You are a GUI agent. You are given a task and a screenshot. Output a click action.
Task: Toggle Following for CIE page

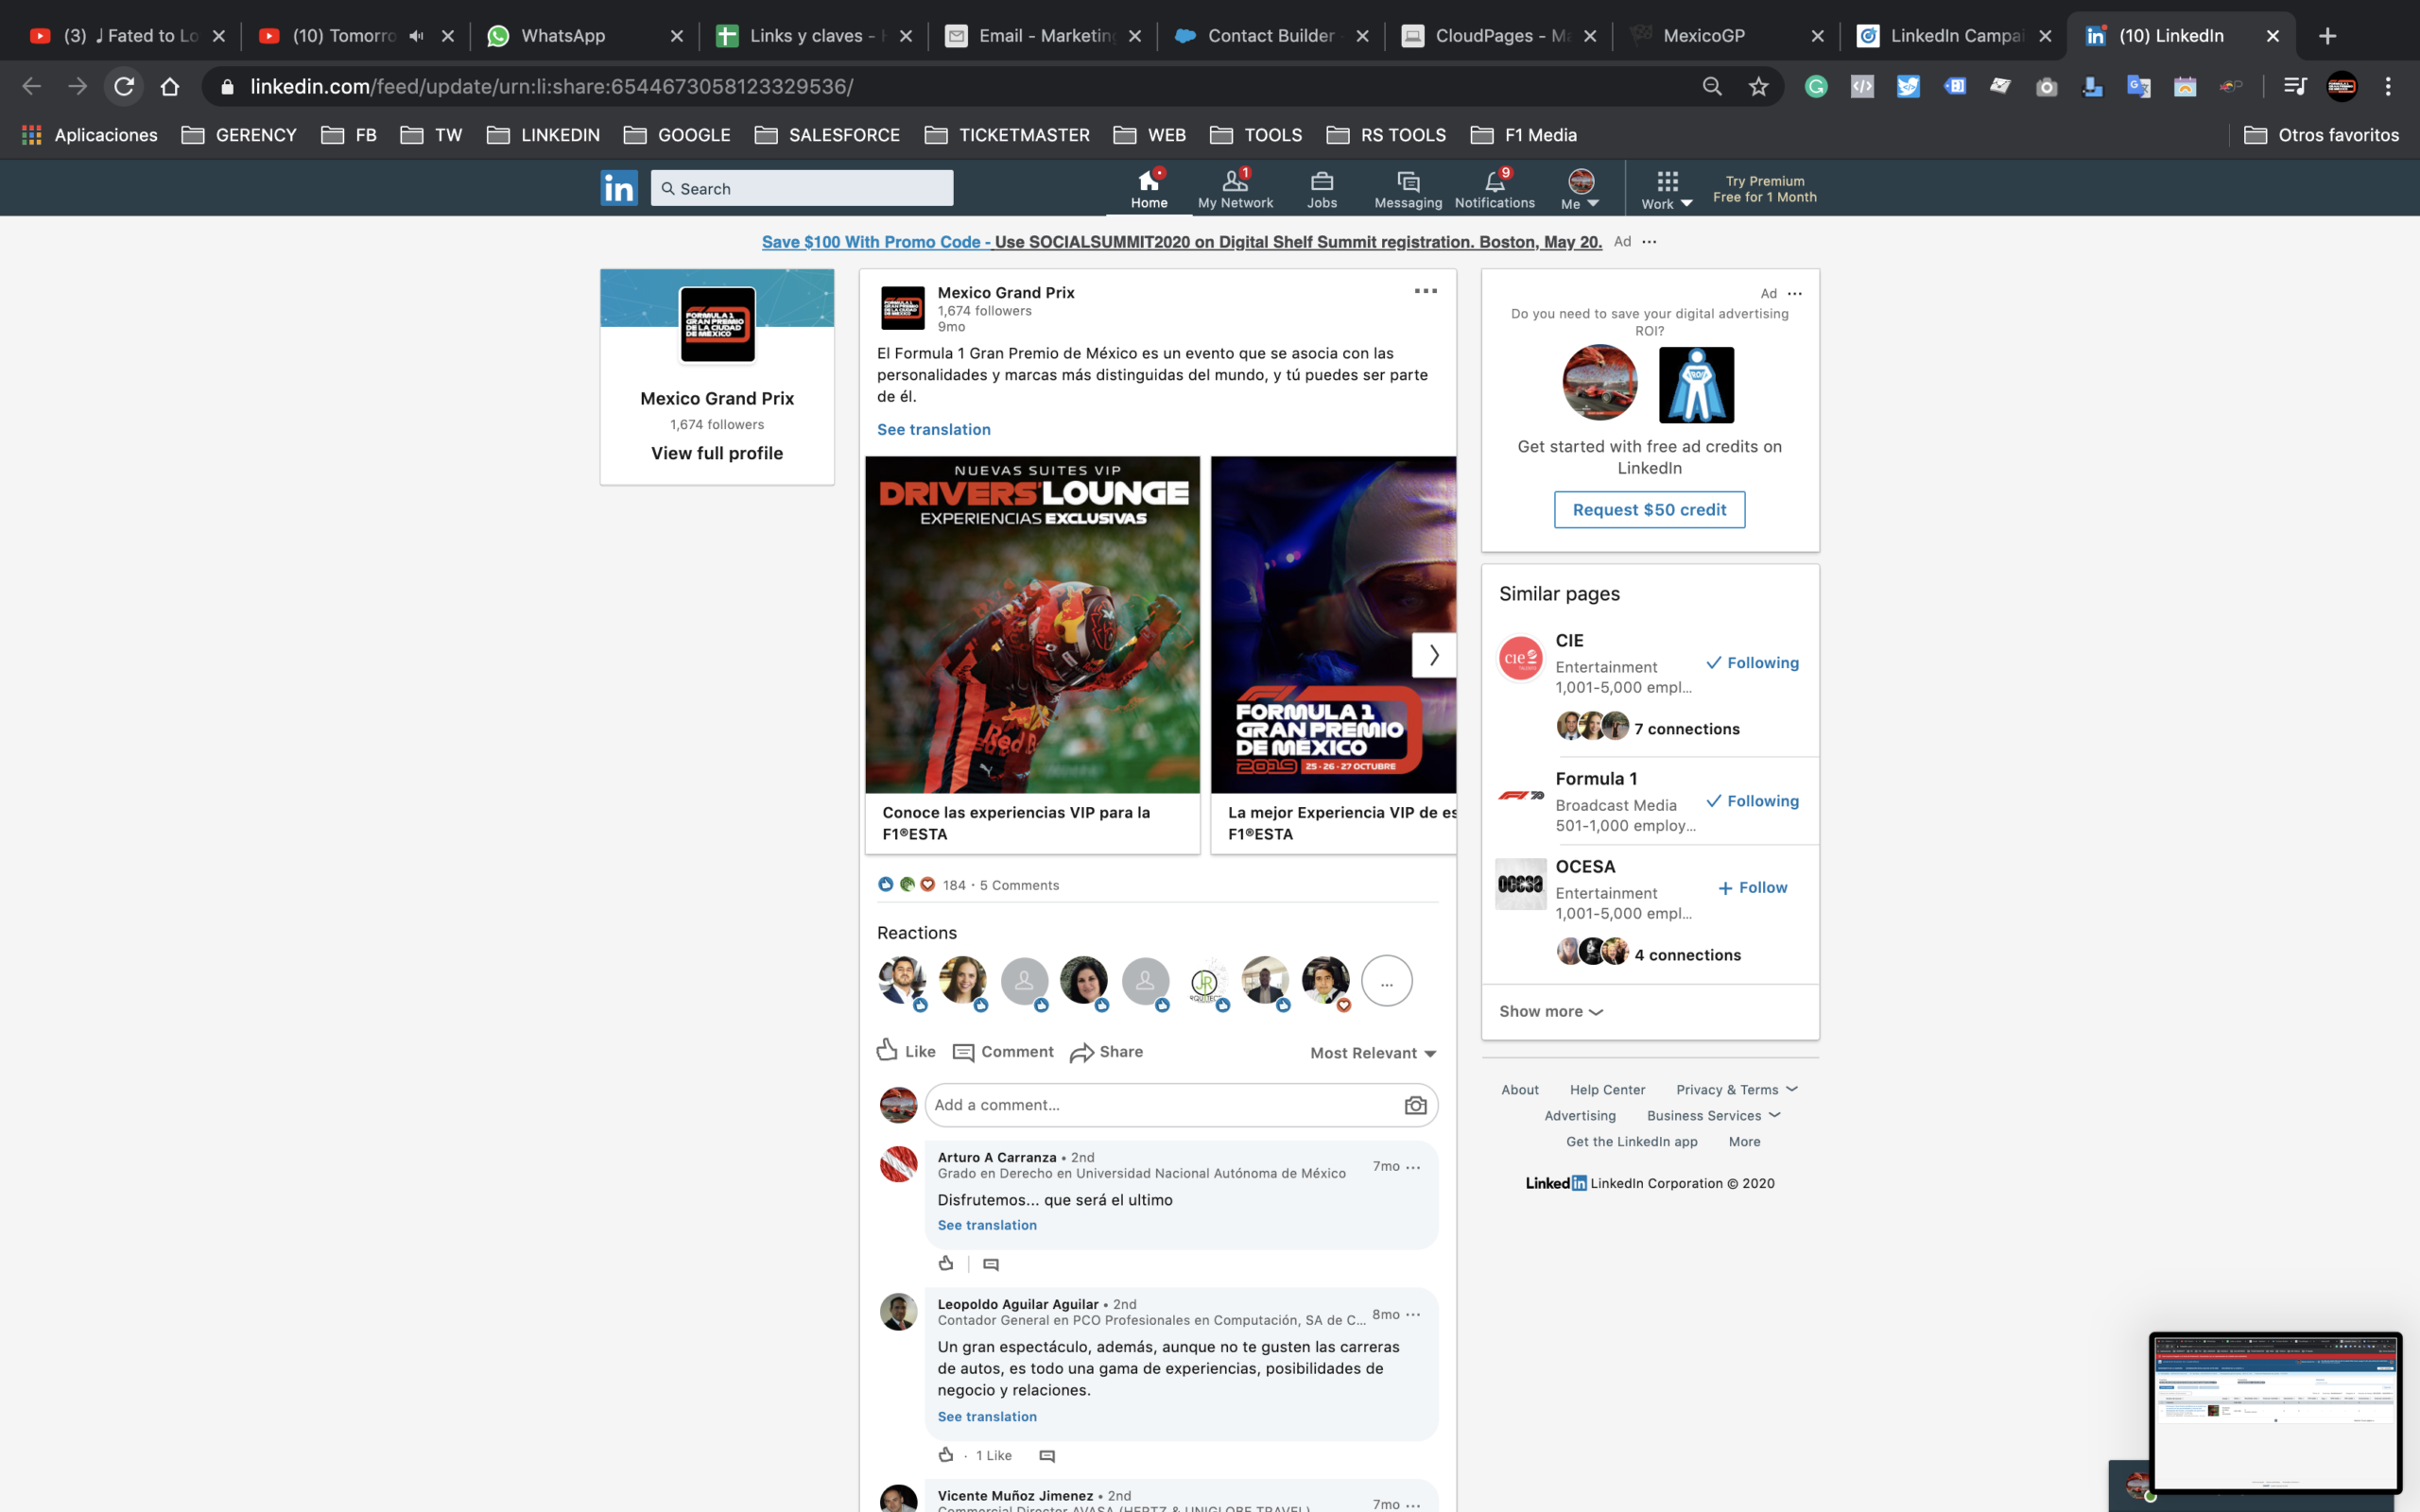tap(1752, 663)
